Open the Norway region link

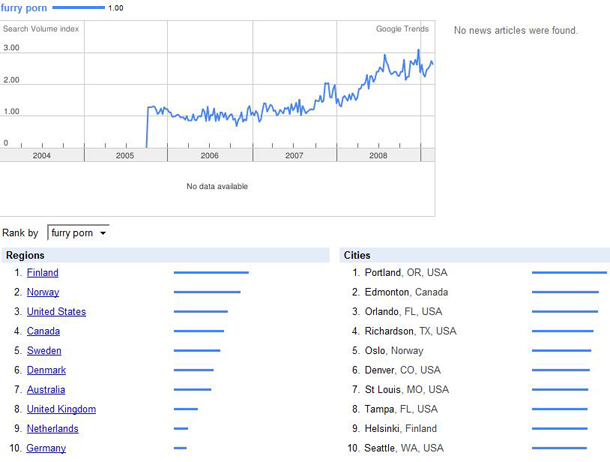[42, 292]
